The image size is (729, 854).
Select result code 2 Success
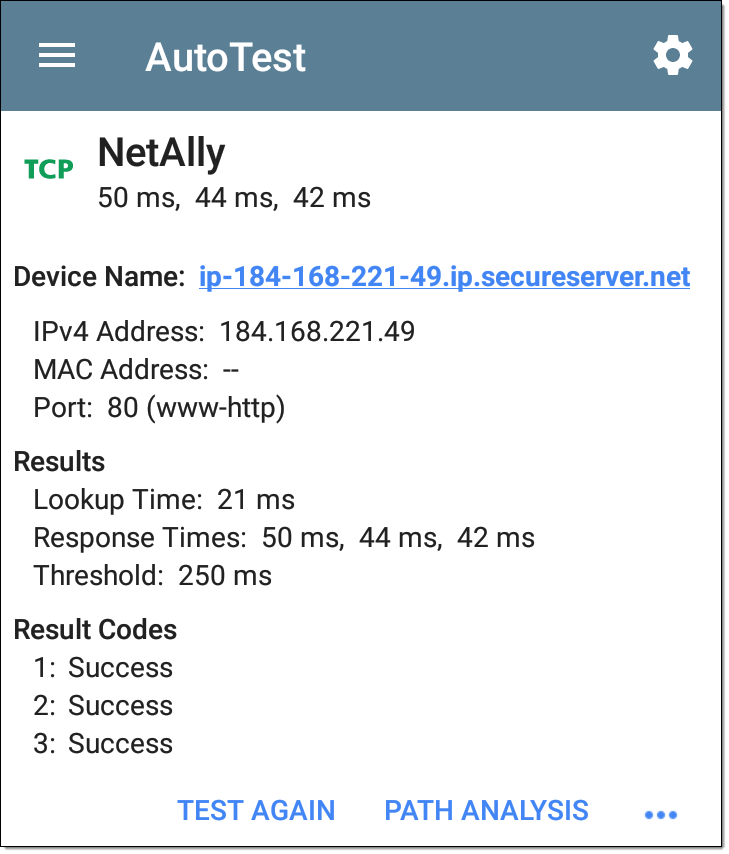(103, 706)
